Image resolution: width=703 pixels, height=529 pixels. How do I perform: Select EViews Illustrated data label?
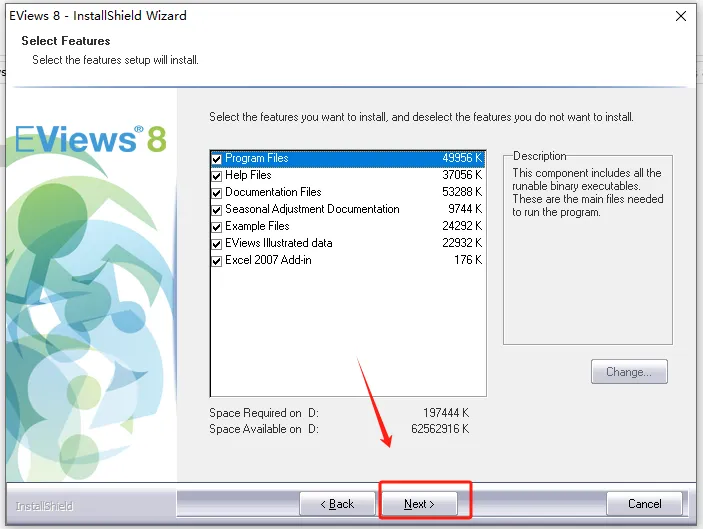[x=278, y=243]
